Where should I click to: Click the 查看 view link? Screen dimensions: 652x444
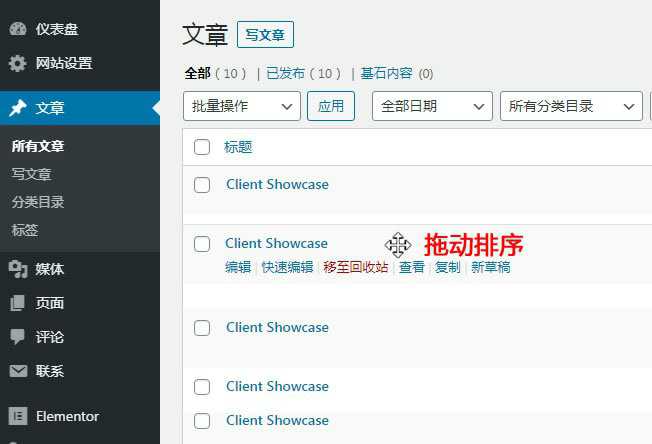click(412, 267)
